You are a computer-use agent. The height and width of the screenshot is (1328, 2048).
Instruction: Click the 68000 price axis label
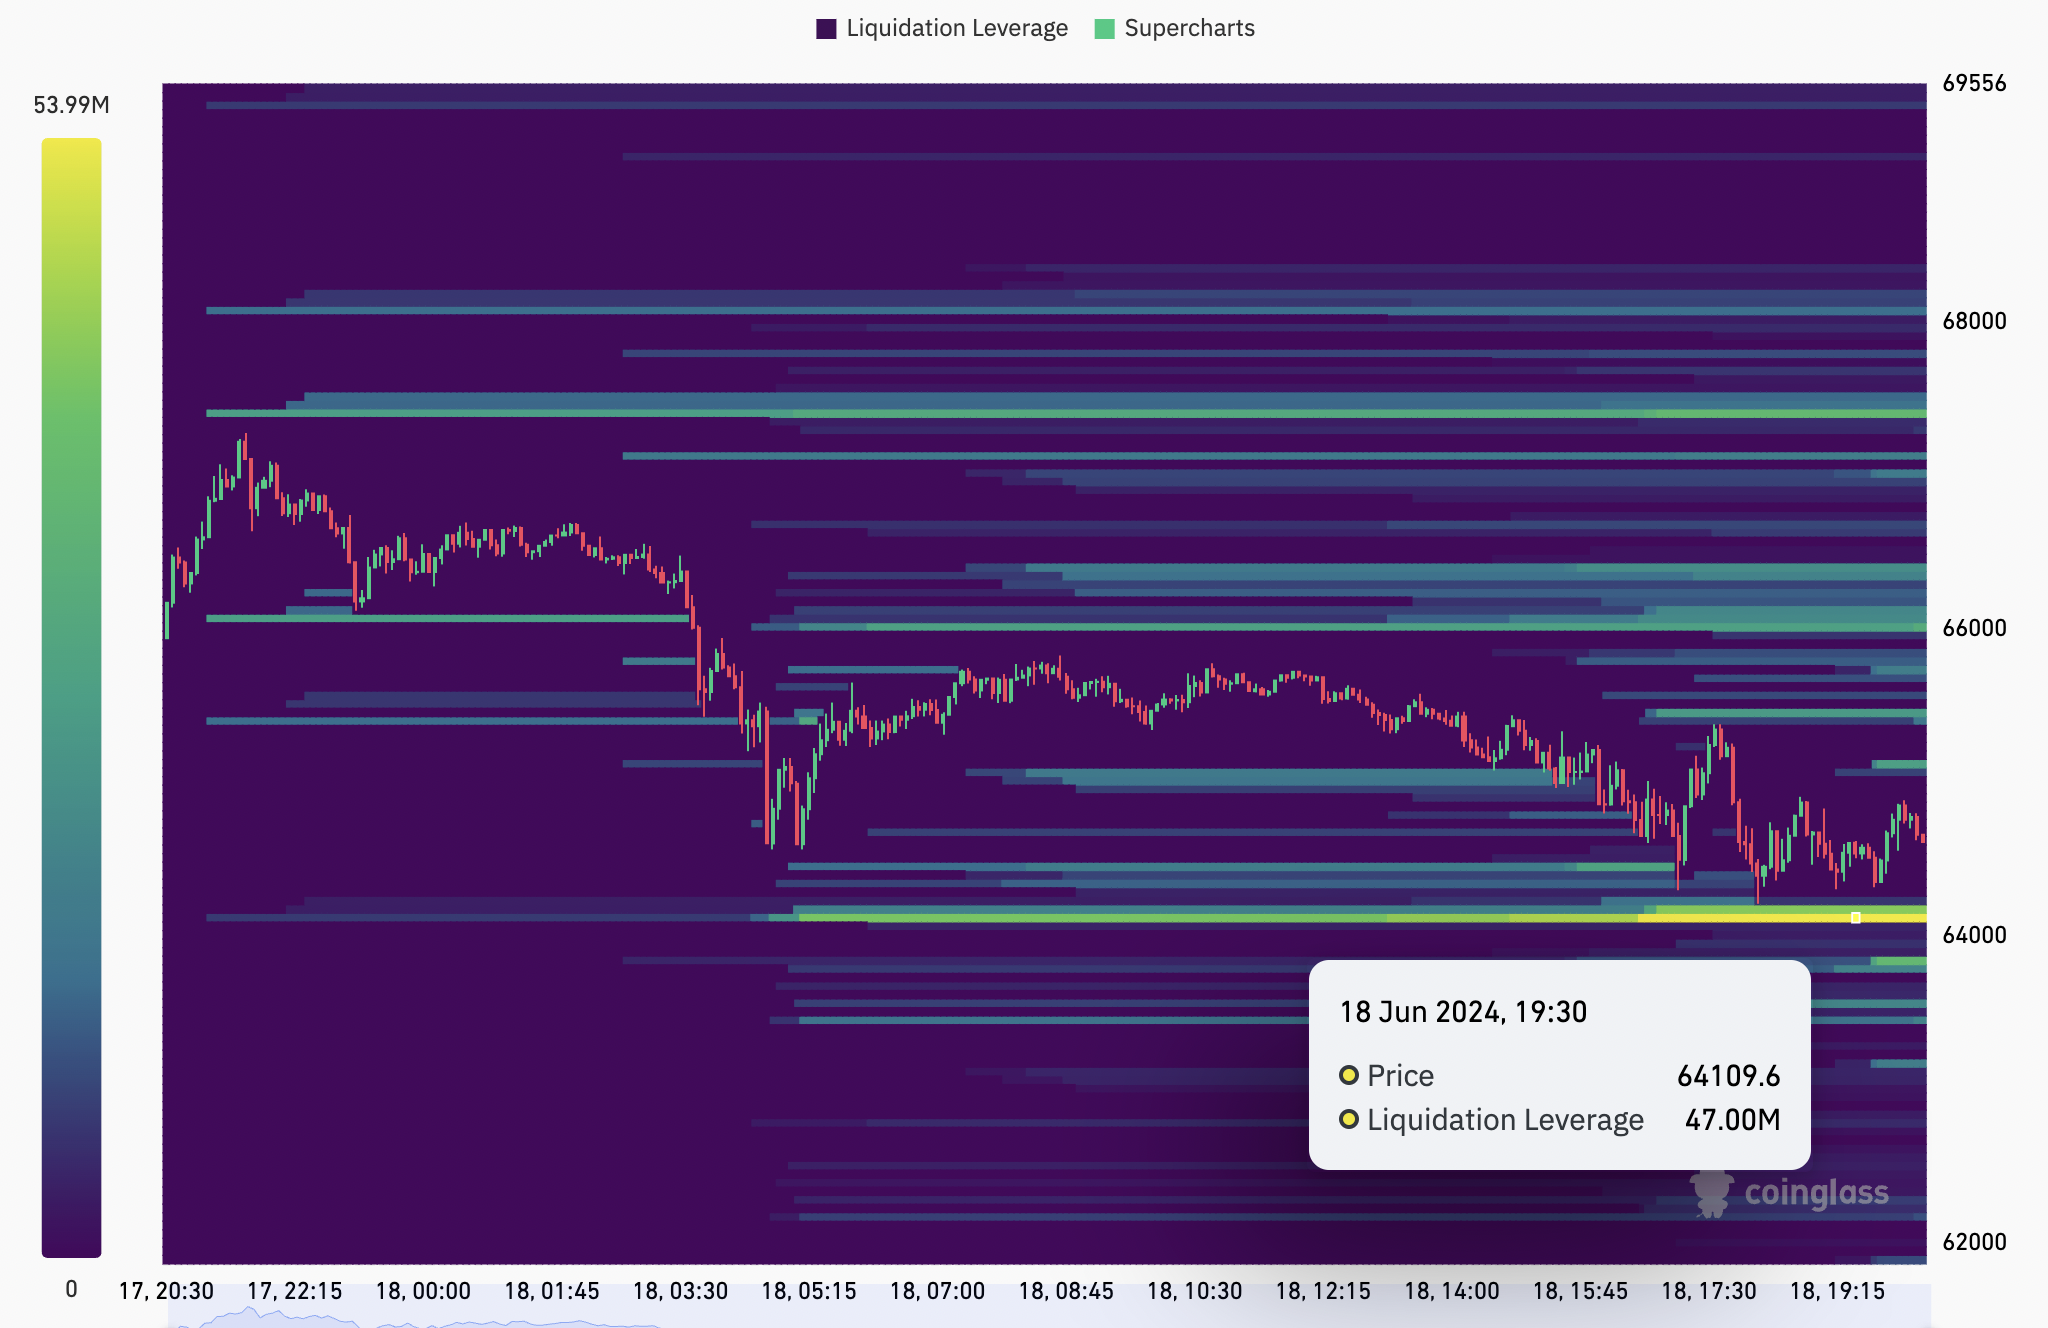point(1974,321)
